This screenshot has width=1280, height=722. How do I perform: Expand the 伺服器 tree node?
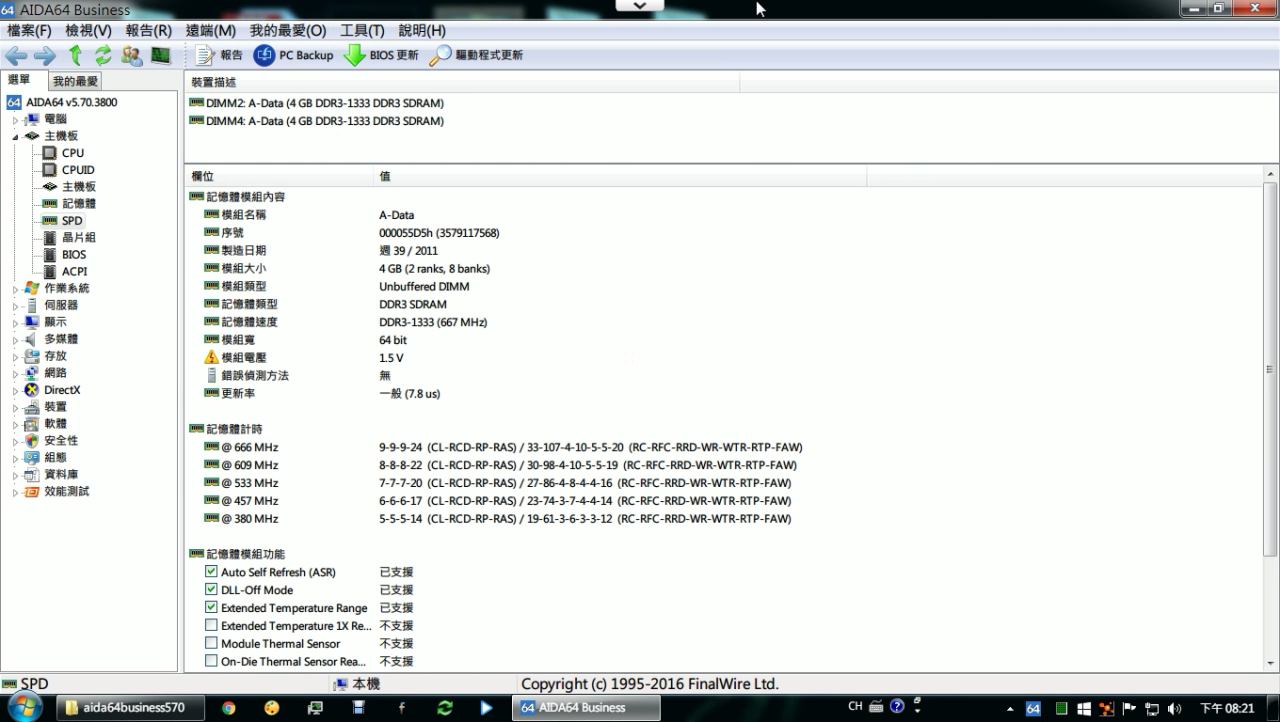pos(15,306)
